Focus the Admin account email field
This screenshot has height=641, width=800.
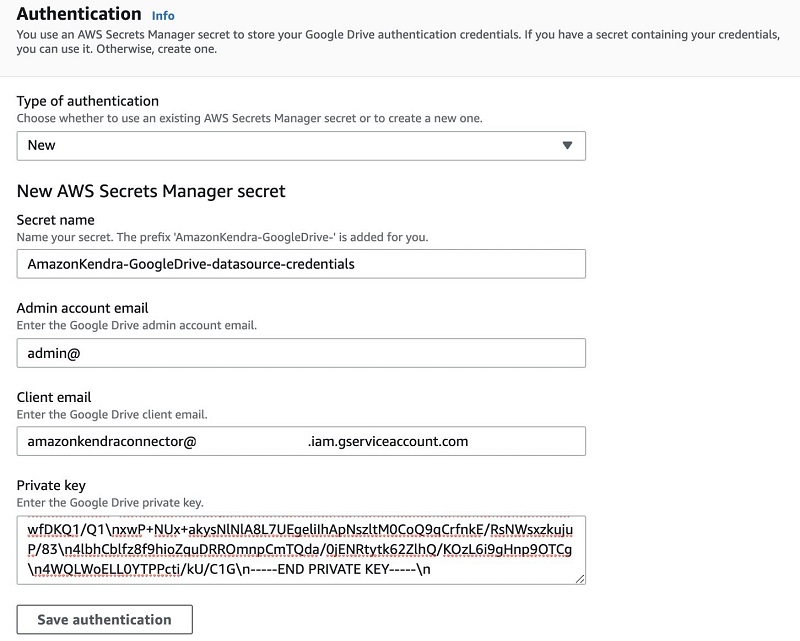(x=301, y=353)
